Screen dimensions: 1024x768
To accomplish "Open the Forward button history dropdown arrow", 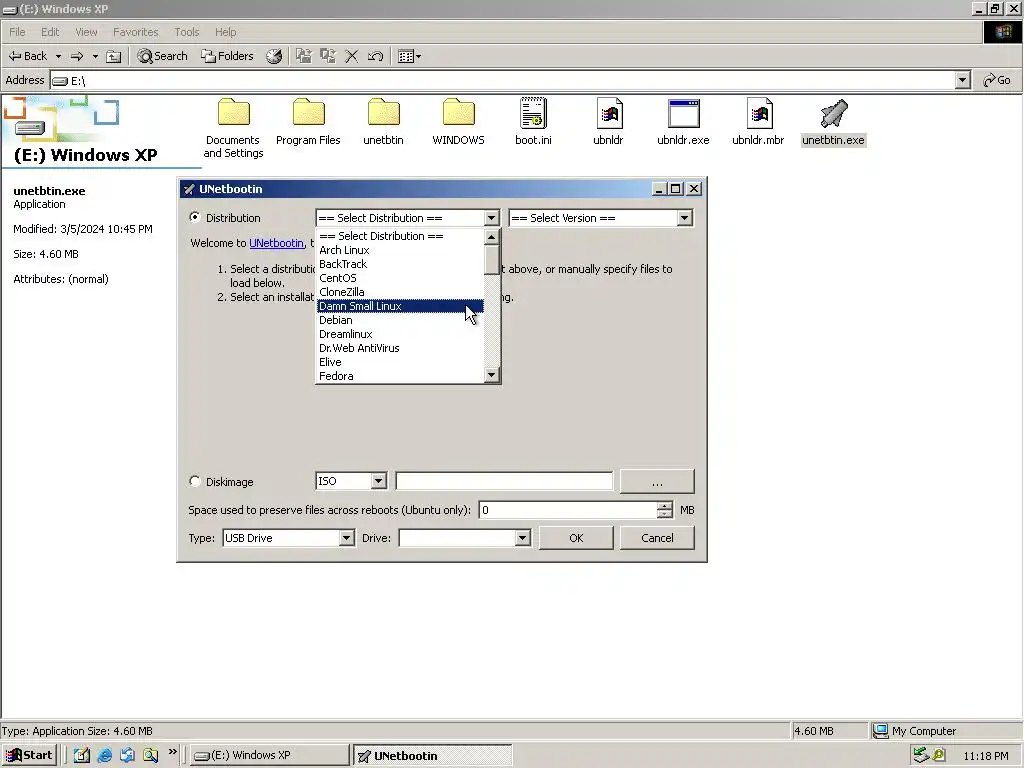I will click(x=95, y=56).
